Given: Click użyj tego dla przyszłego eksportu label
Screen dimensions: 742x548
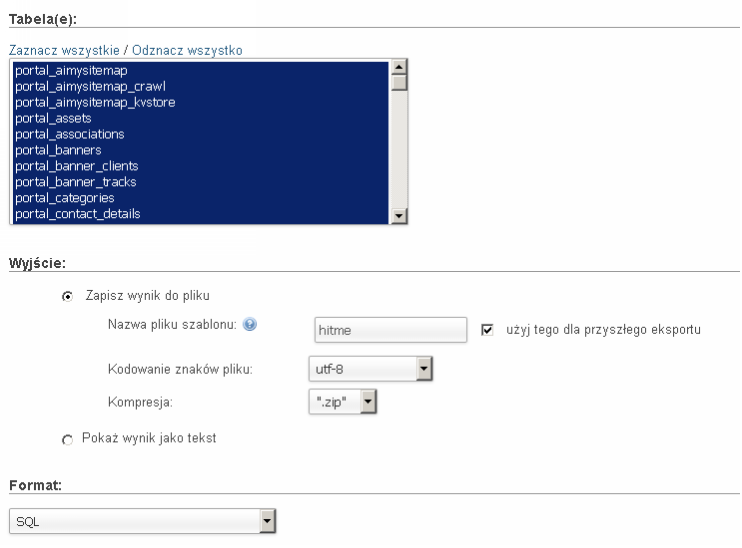Looking at the screenshot, I should (x=603, y=330).
